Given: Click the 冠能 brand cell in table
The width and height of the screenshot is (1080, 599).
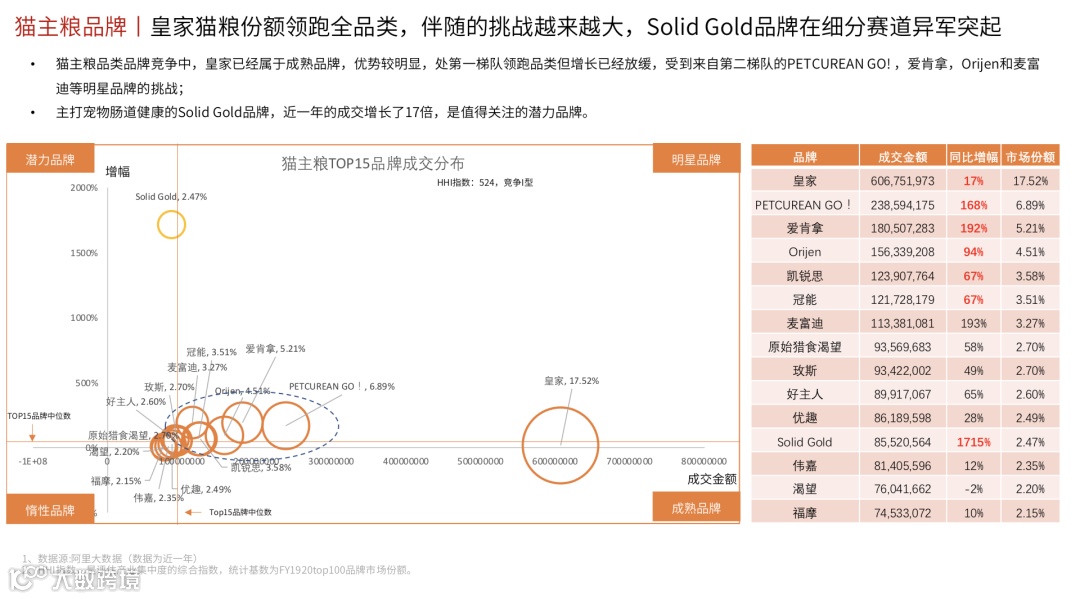Looking at the screenshot, I should click(x=804, y=300).
